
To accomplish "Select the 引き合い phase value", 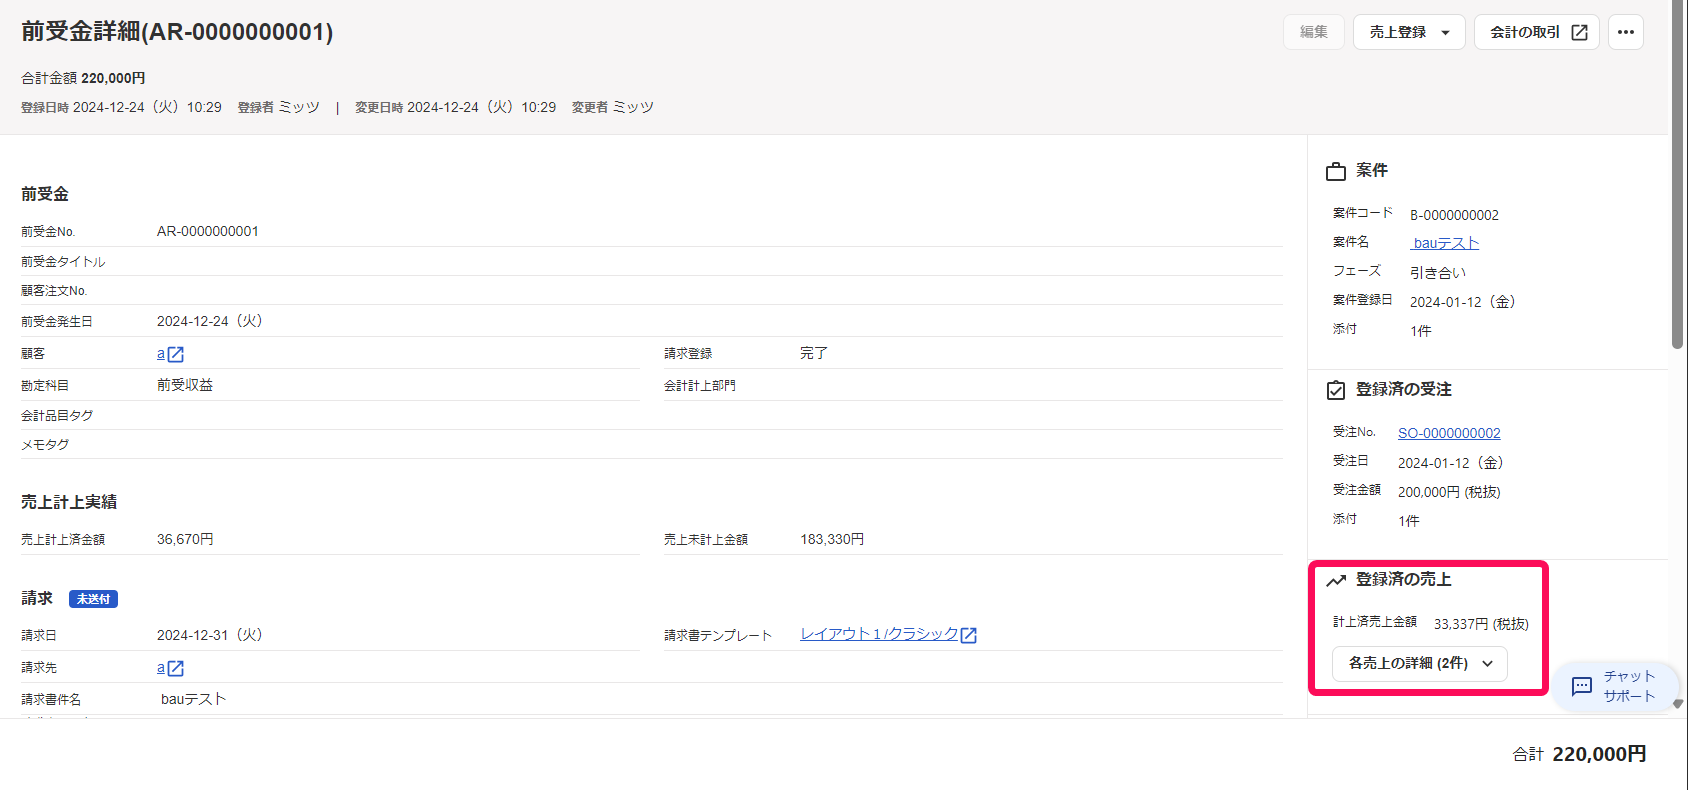I will (1438, 272).
